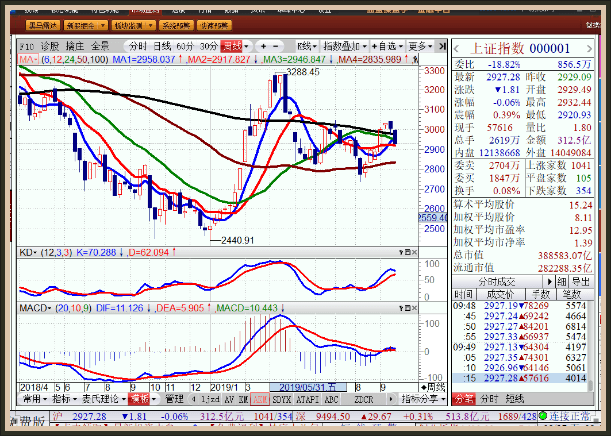Click the 细 detail button
The width and height of the screenshot is (611, 436).
(x=562, y=281)
